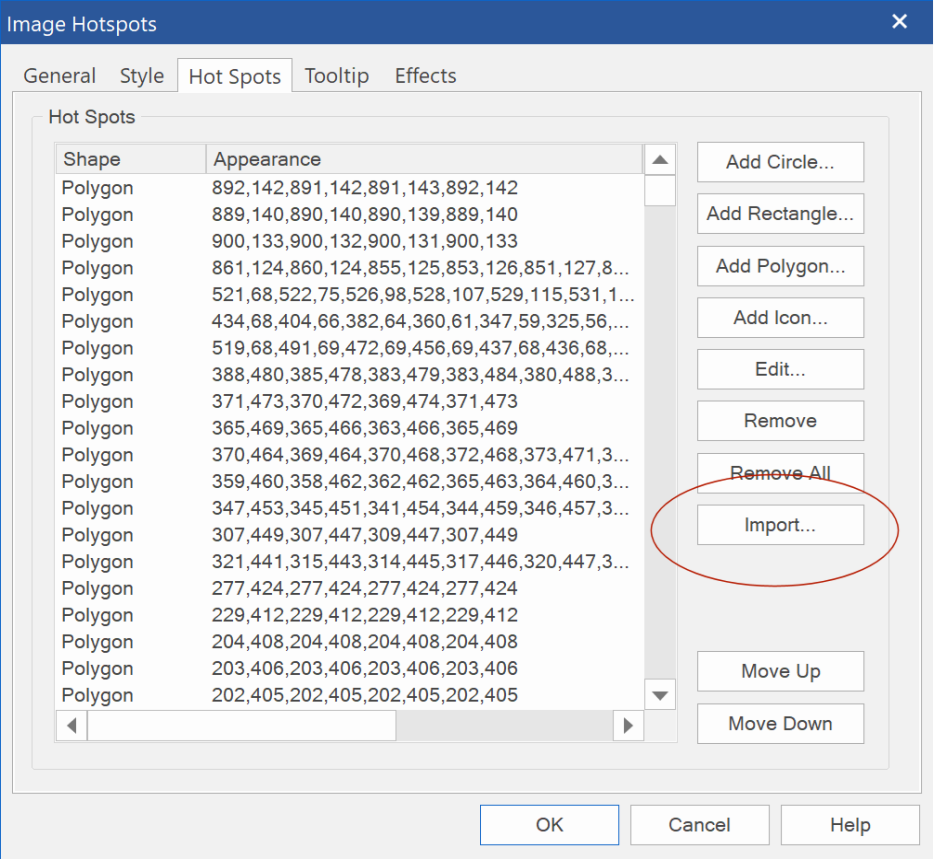Click the Add Circle button
934x860 pixels.
click(x=780, y=162)
